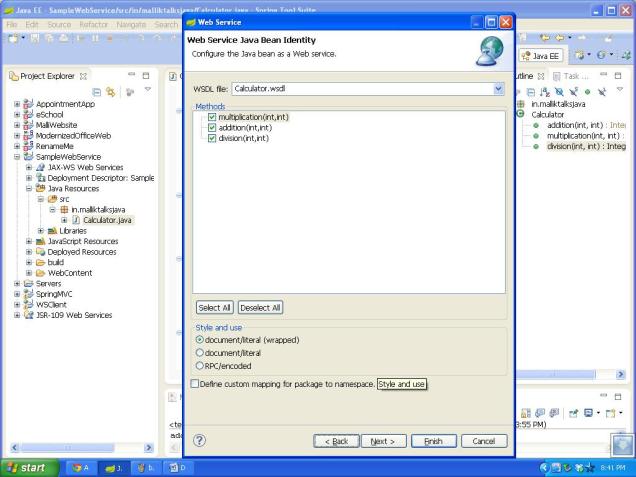Toggle Hide Fields in Outline toolbar
Image resolution: width=636 pixels, height=477 pixels.
[559, 92]
